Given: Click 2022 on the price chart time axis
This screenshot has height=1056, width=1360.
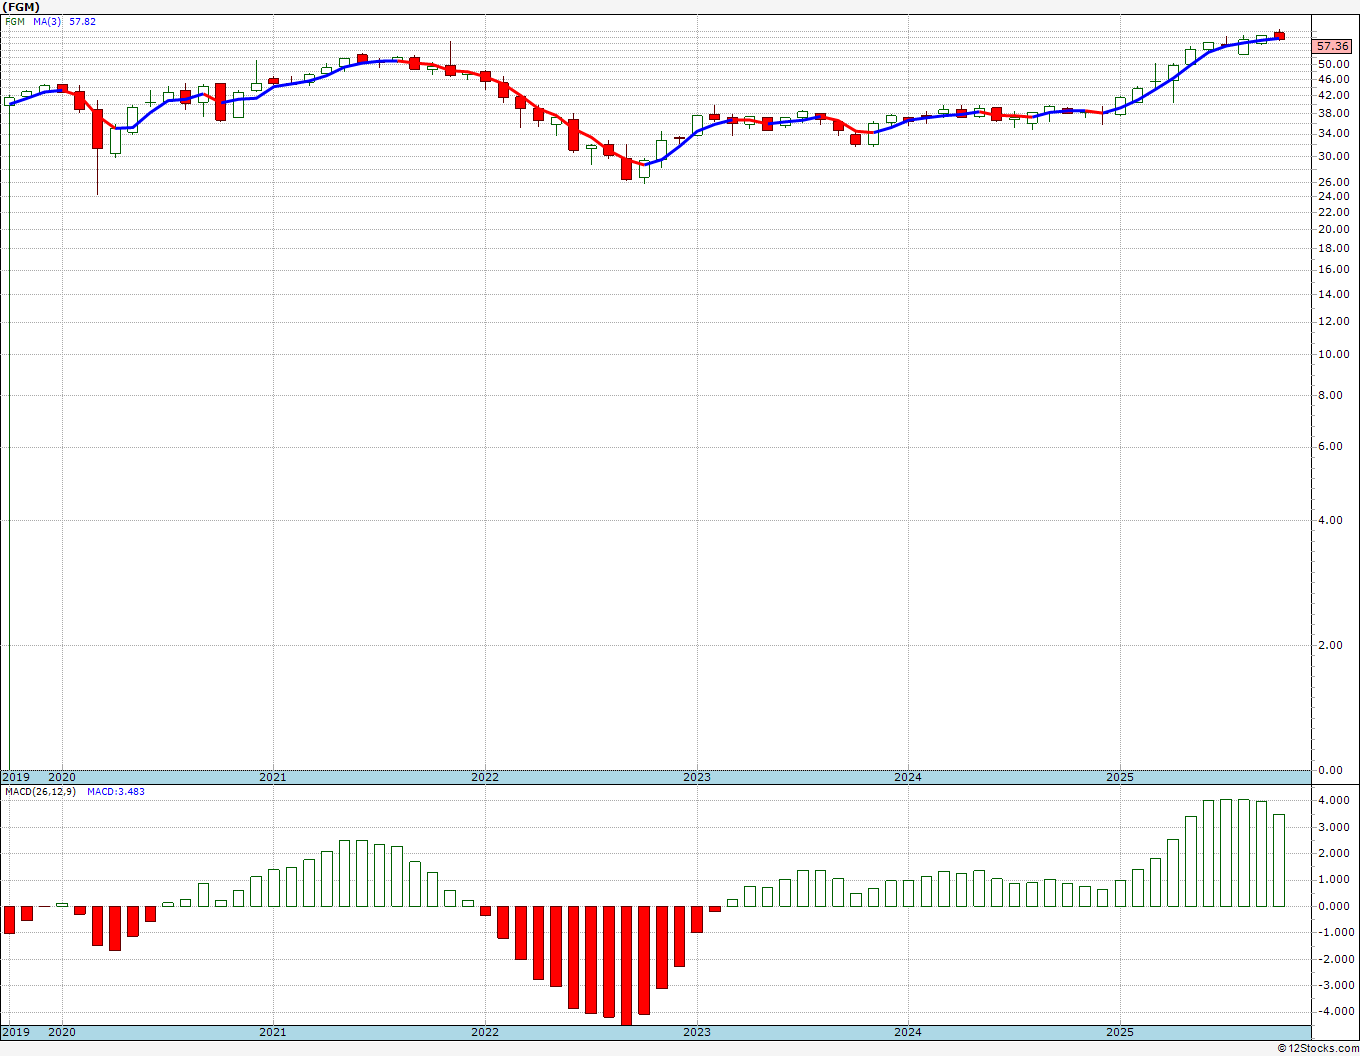Looking at the screenshot, I should pyautogui.click(x=485, y=777).
